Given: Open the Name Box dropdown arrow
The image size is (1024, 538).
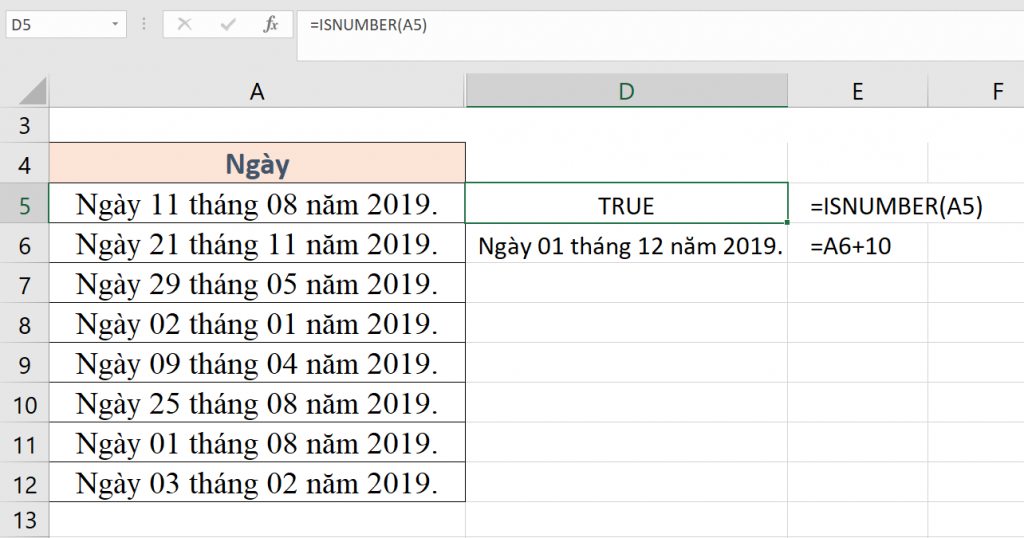Looking at the screenshot, I should coord(115,25).
